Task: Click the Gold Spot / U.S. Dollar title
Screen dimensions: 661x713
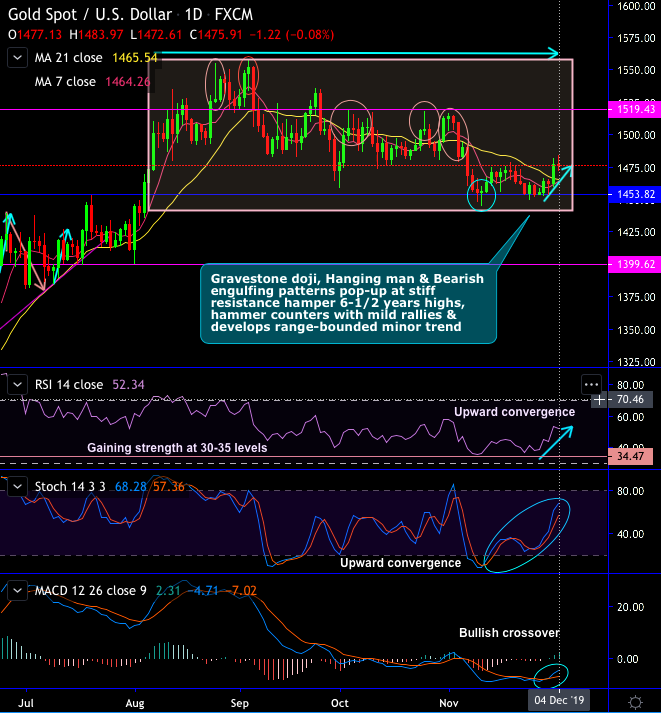Action: pyautogui.click(x=90, y=15)
